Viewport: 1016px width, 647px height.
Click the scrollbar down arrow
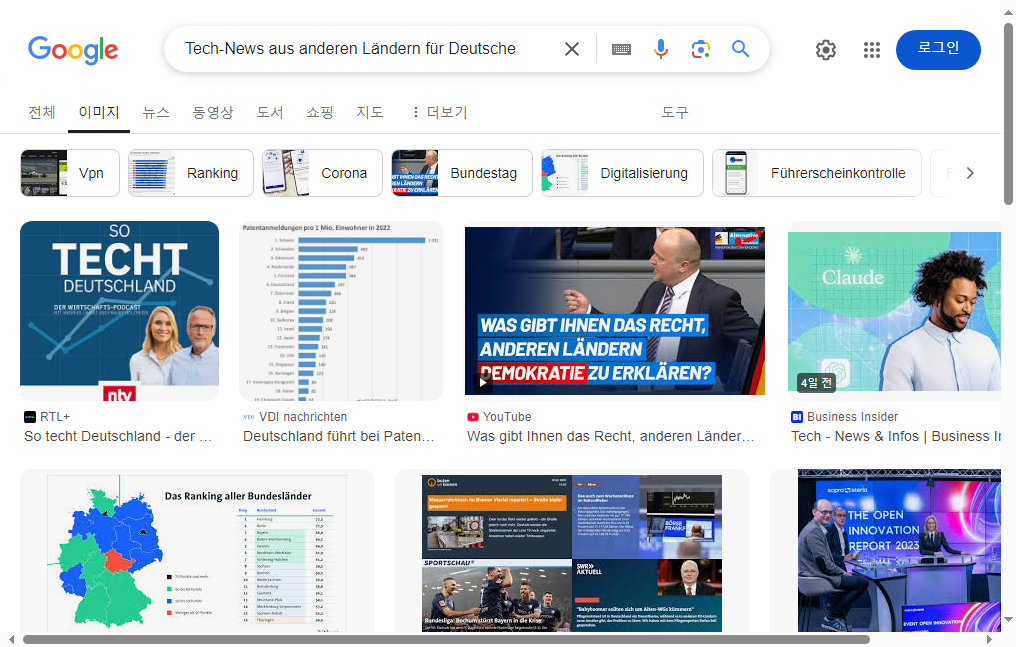click(x=1008, y=620)
